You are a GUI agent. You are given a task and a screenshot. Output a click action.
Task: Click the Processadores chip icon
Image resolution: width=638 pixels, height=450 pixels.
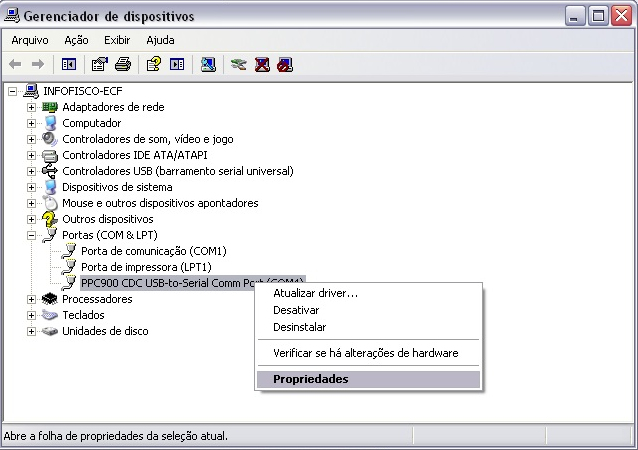tap(50, 299)
